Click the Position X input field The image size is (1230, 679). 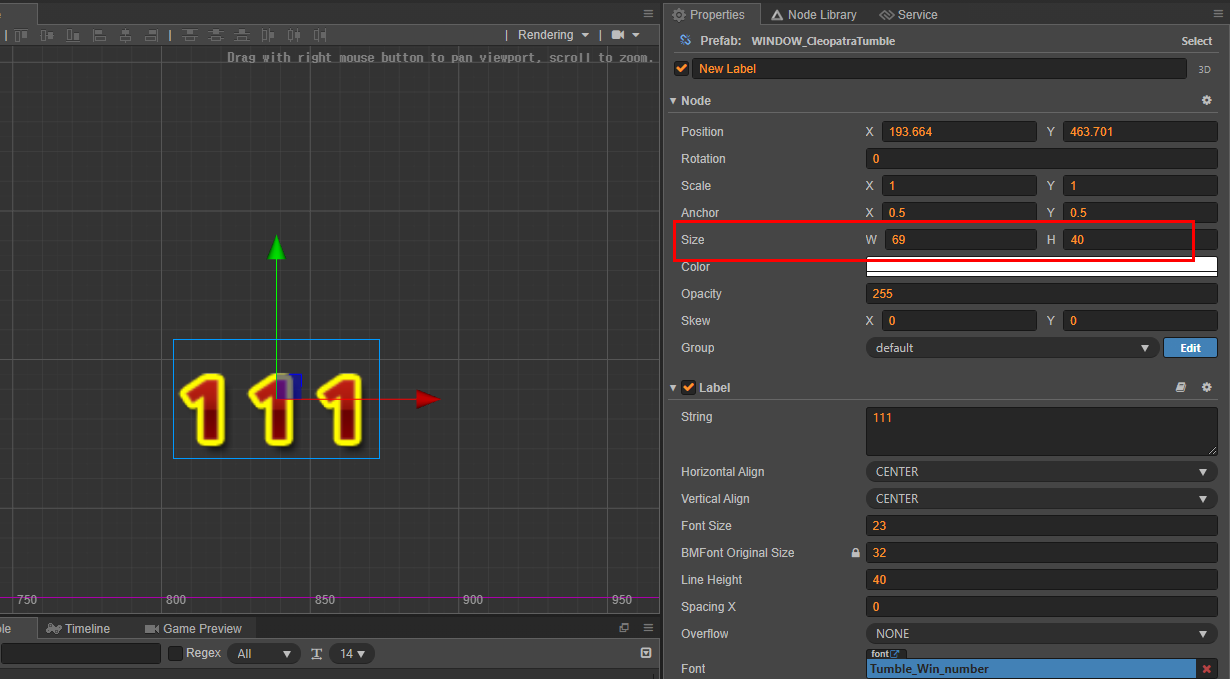(959, 132)
